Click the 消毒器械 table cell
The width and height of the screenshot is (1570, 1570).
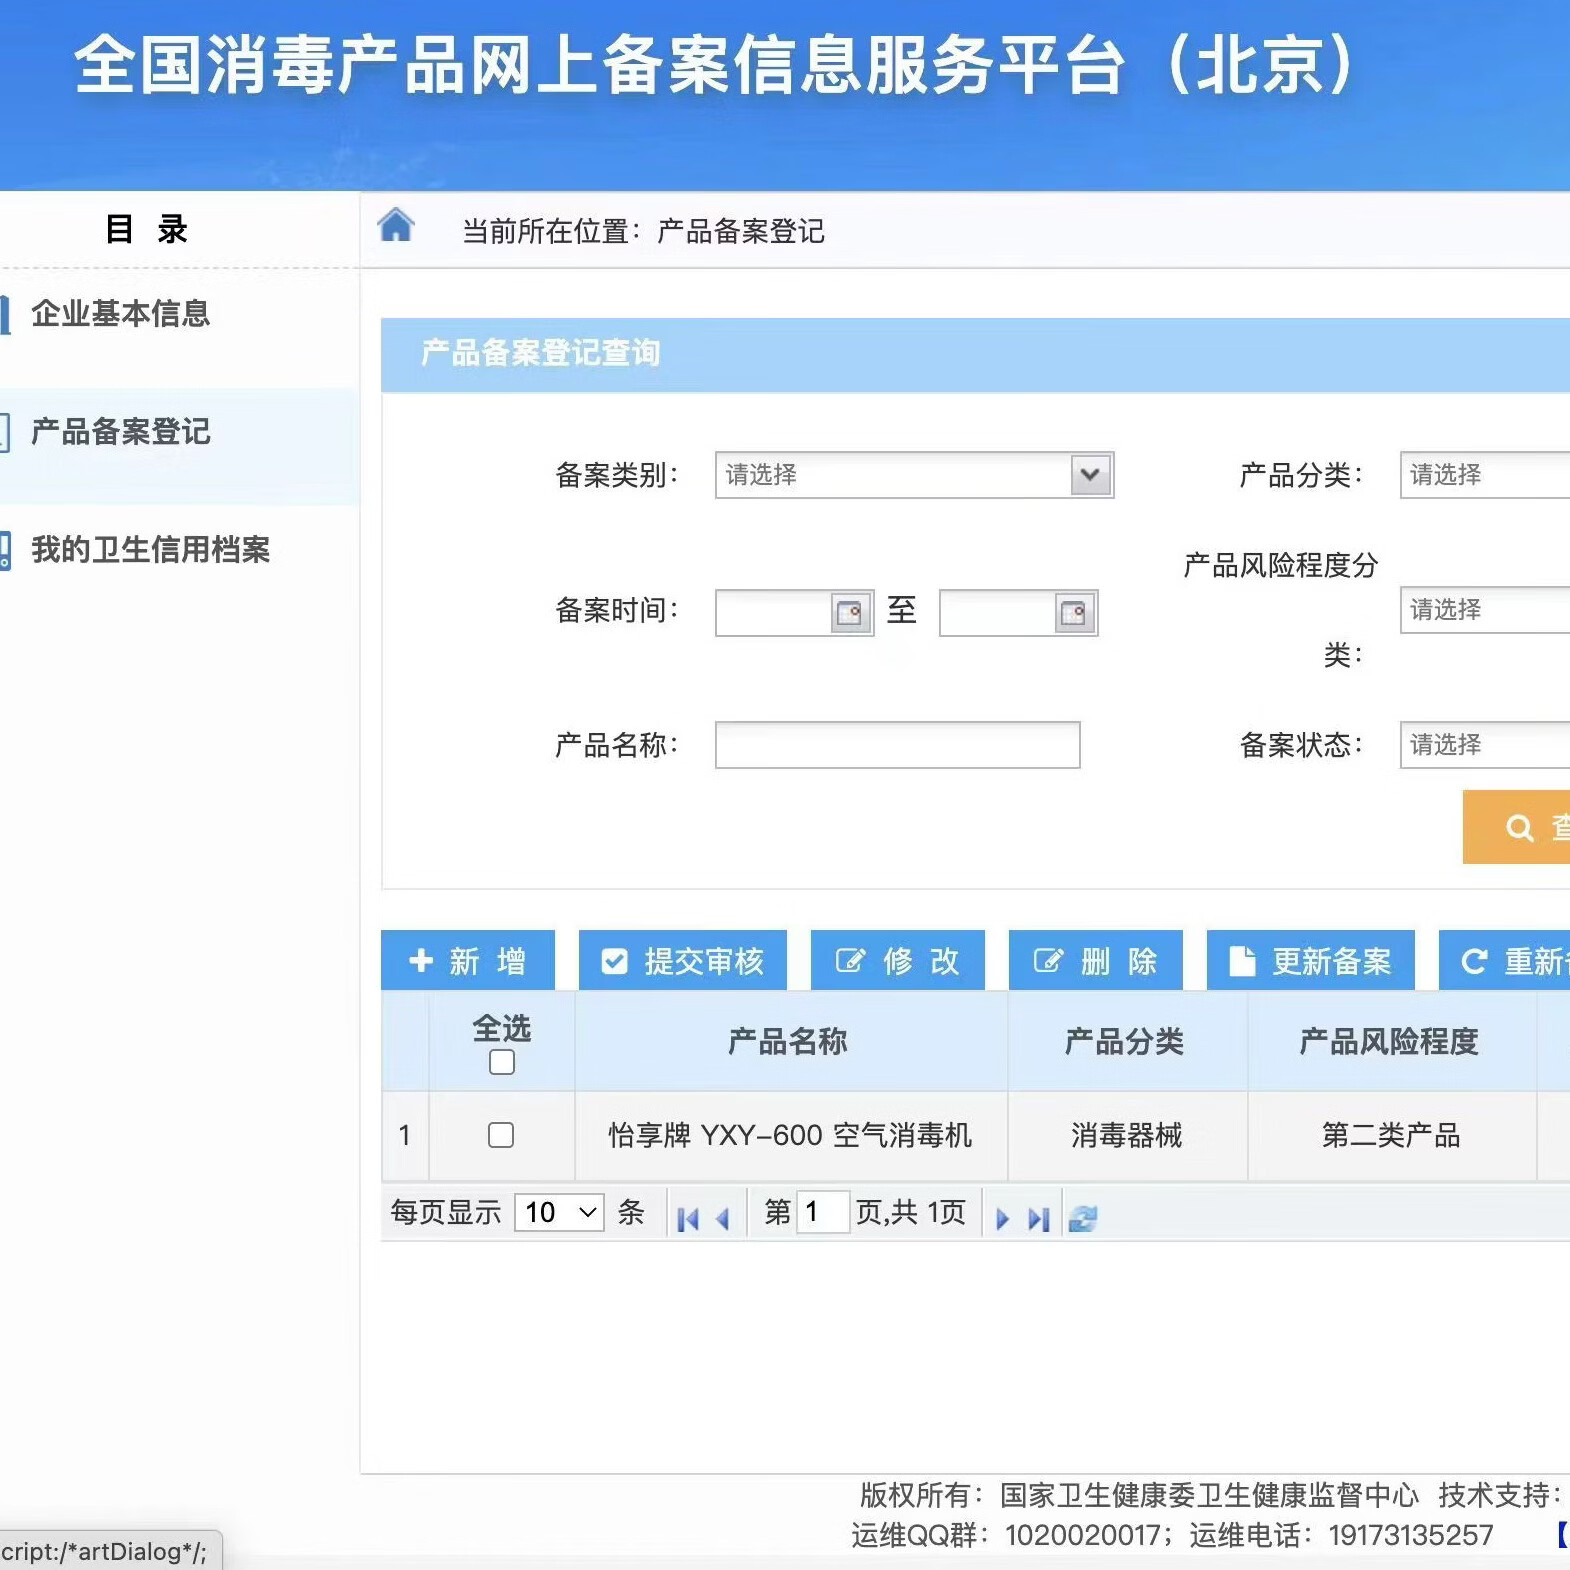[x=1127, y=1135]
